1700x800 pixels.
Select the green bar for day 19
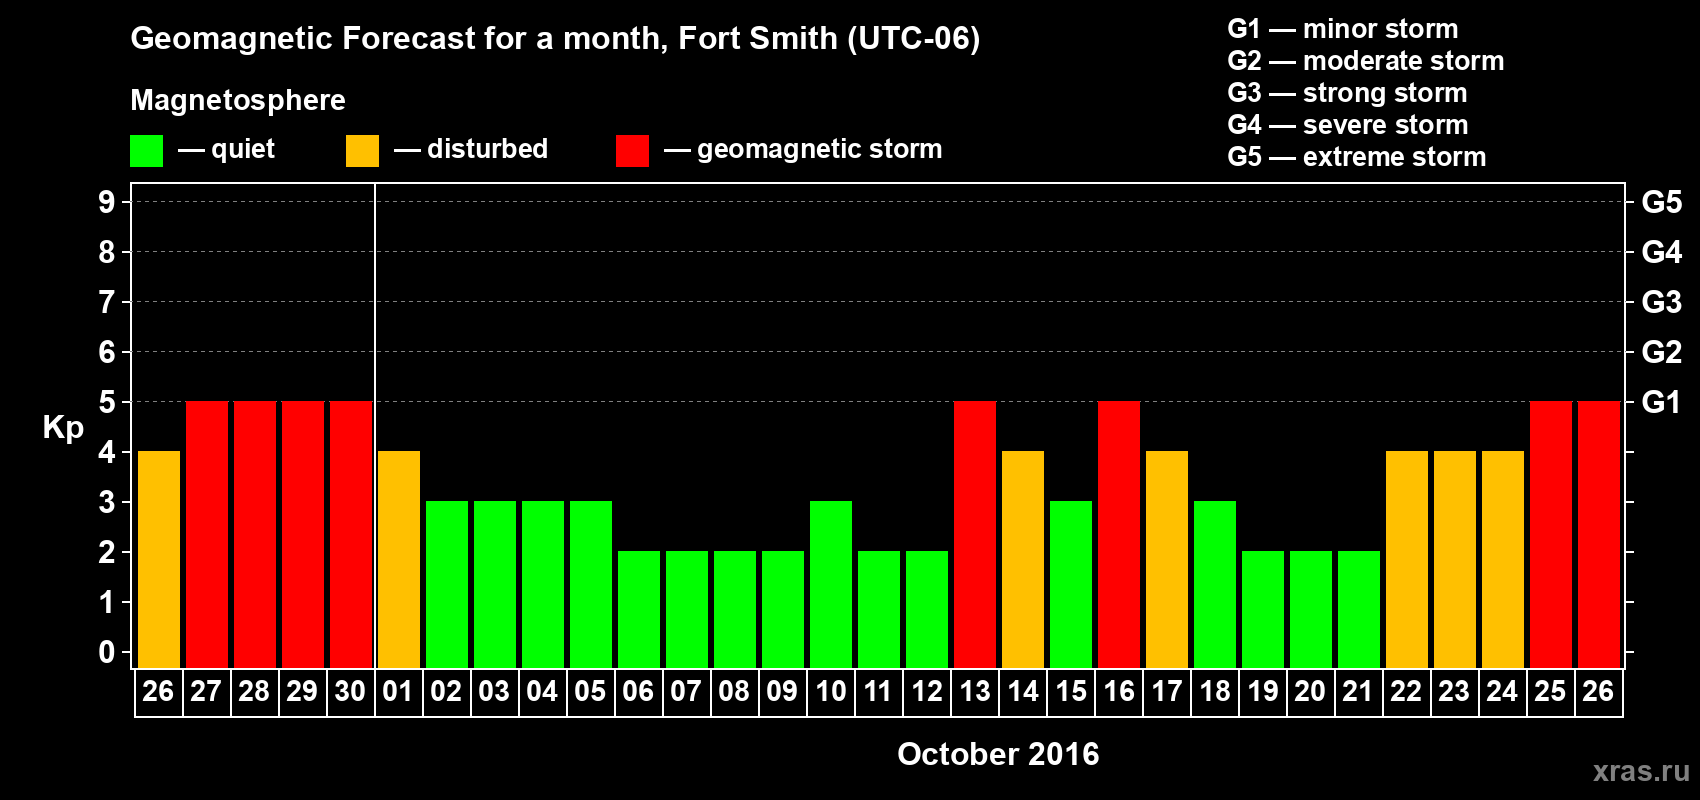pos(1263,609)
